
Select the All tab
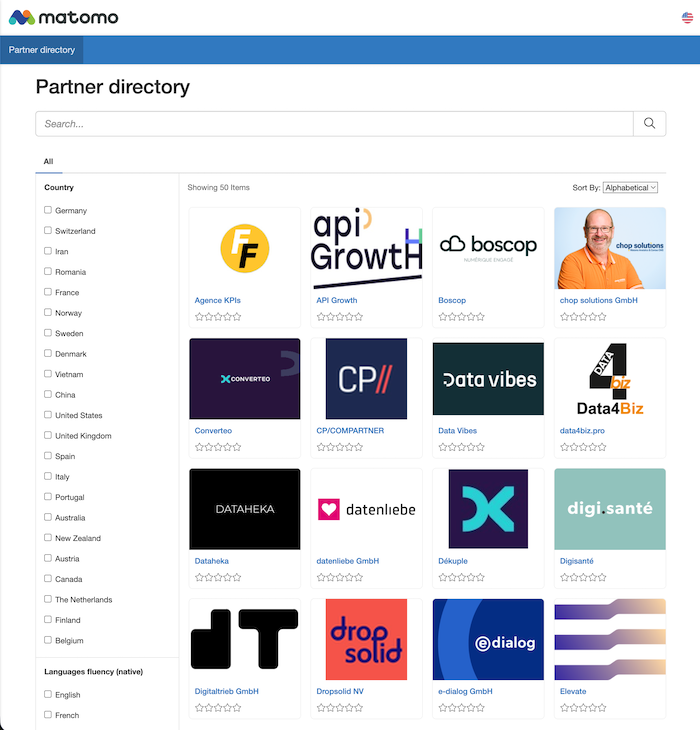click(x=48, y=161)
